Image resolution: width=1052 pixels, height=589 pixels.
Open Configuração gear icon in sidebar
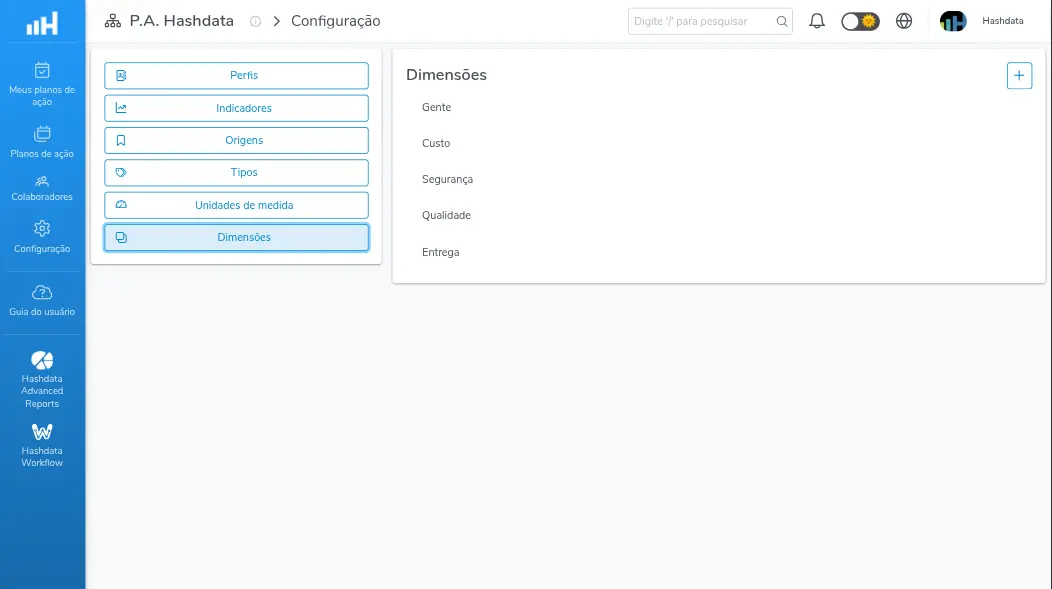(42, 229)
